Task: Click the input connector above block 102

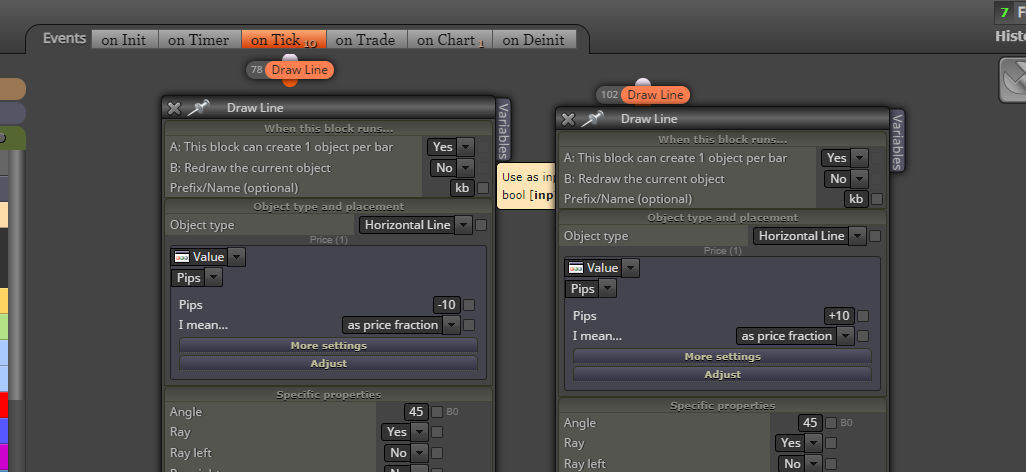Action: tap(644, 82)
